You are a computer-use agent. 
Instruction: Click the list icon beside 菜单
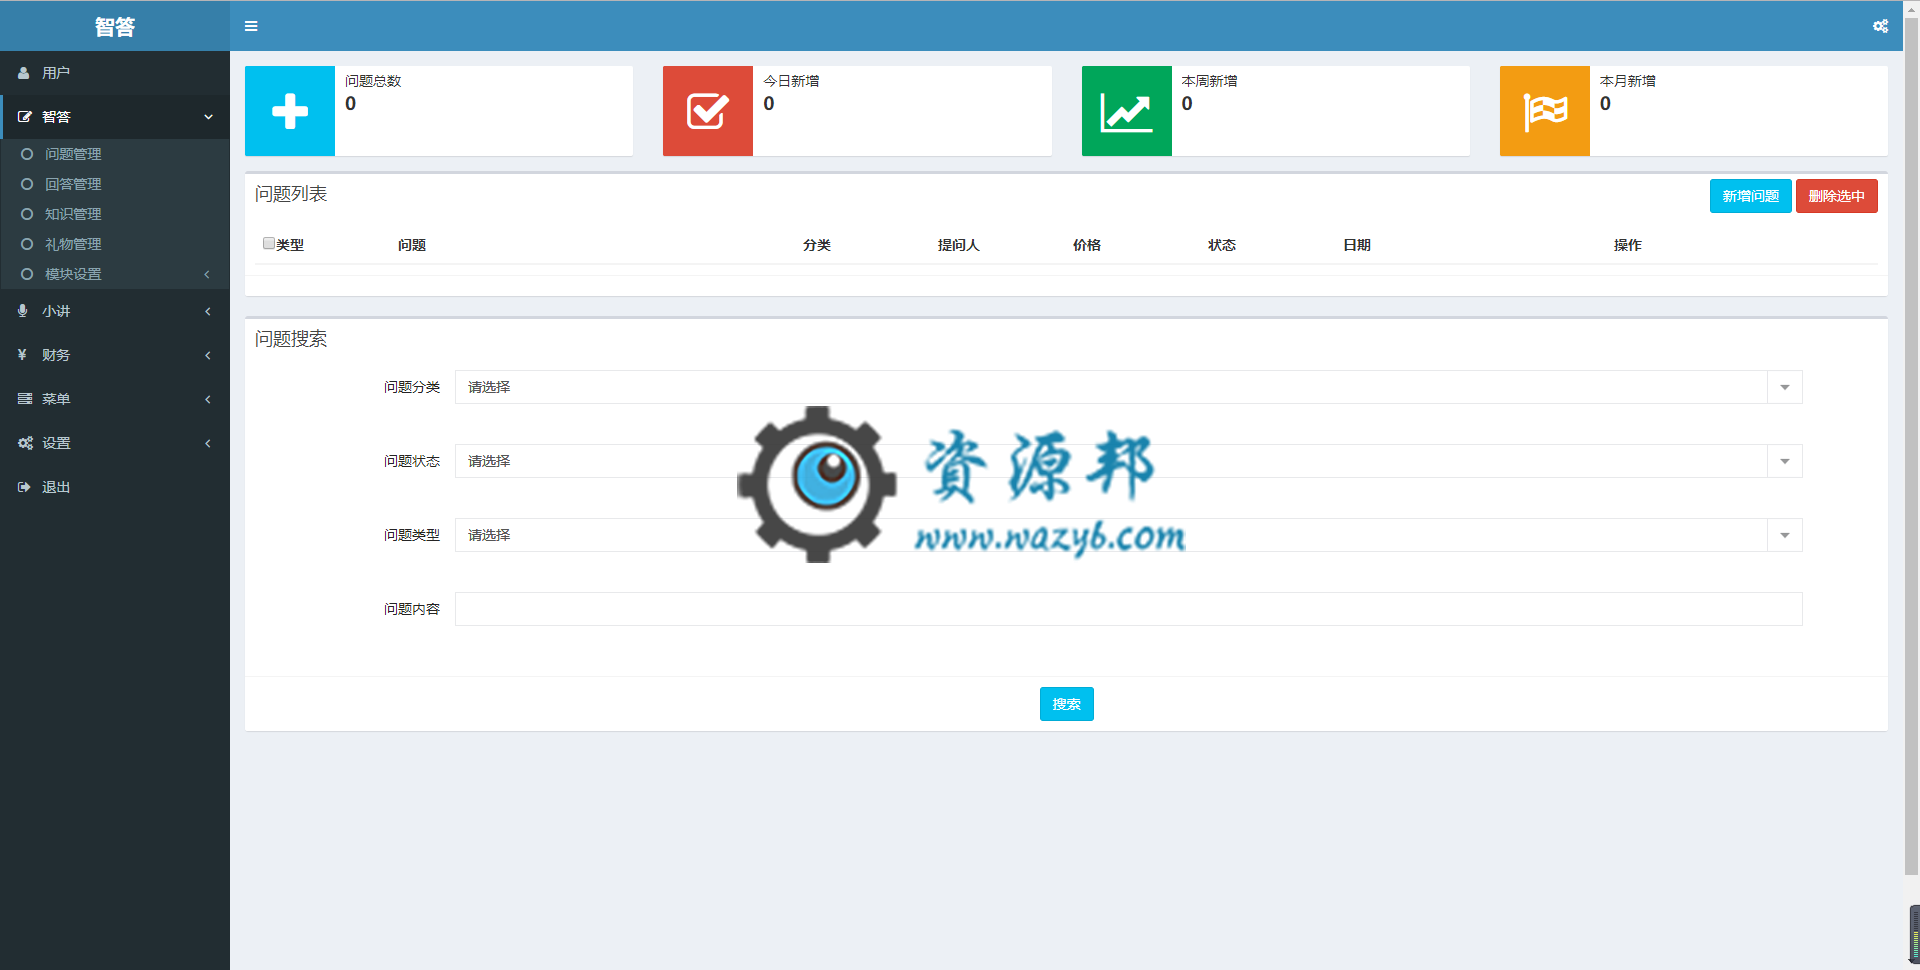tap(25, 399)
